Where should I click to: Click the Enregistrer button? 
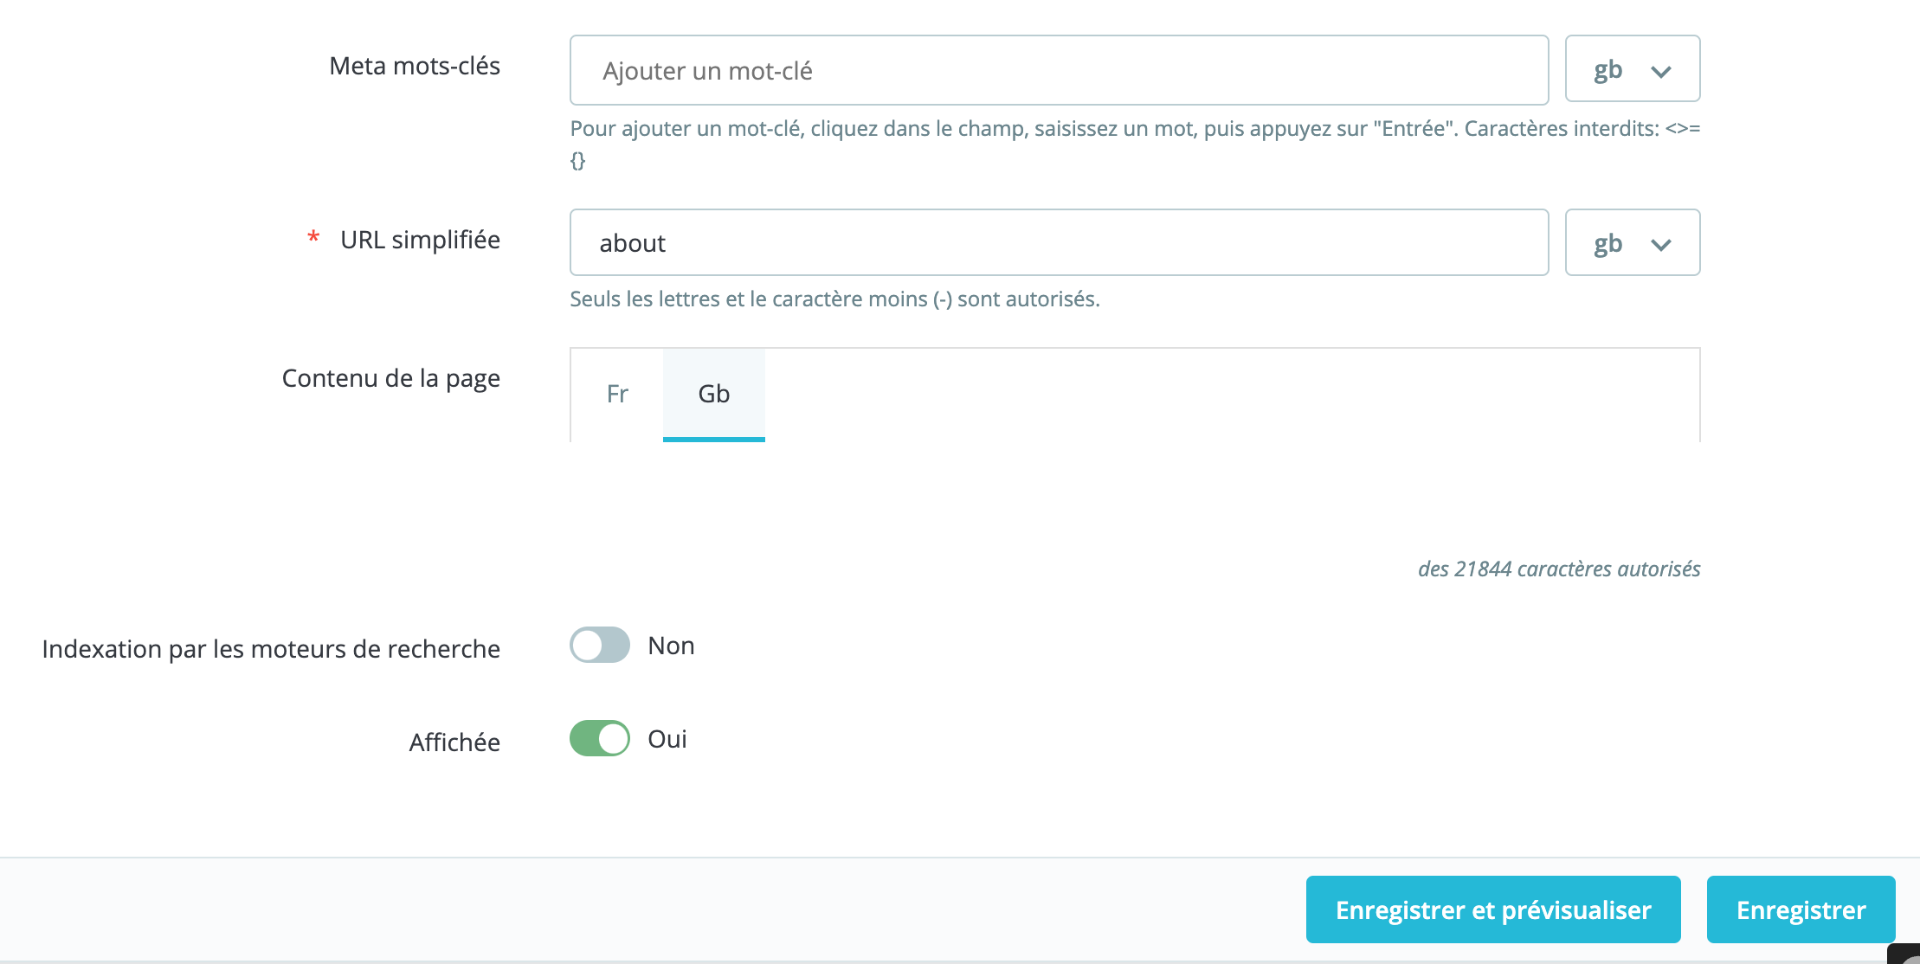pos(1800,910)
